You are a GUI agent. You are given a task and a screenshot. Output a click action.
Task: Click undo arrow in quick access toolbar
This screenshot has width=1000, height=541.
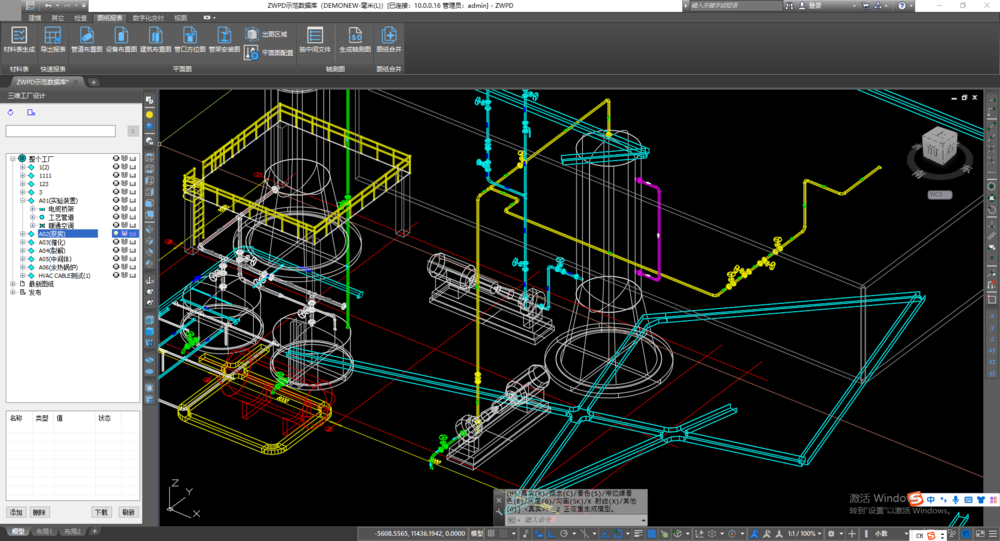coord(48,5)
